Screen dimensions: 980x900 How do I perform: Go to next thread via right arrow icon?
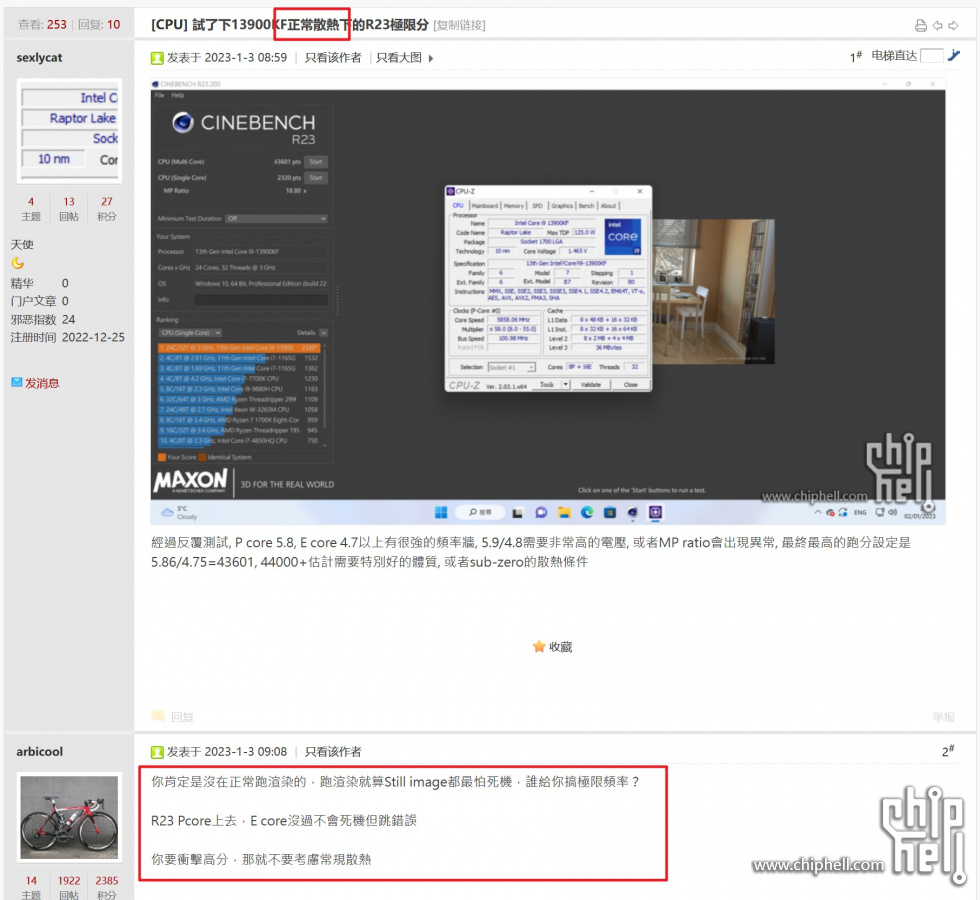coord(953,26)
